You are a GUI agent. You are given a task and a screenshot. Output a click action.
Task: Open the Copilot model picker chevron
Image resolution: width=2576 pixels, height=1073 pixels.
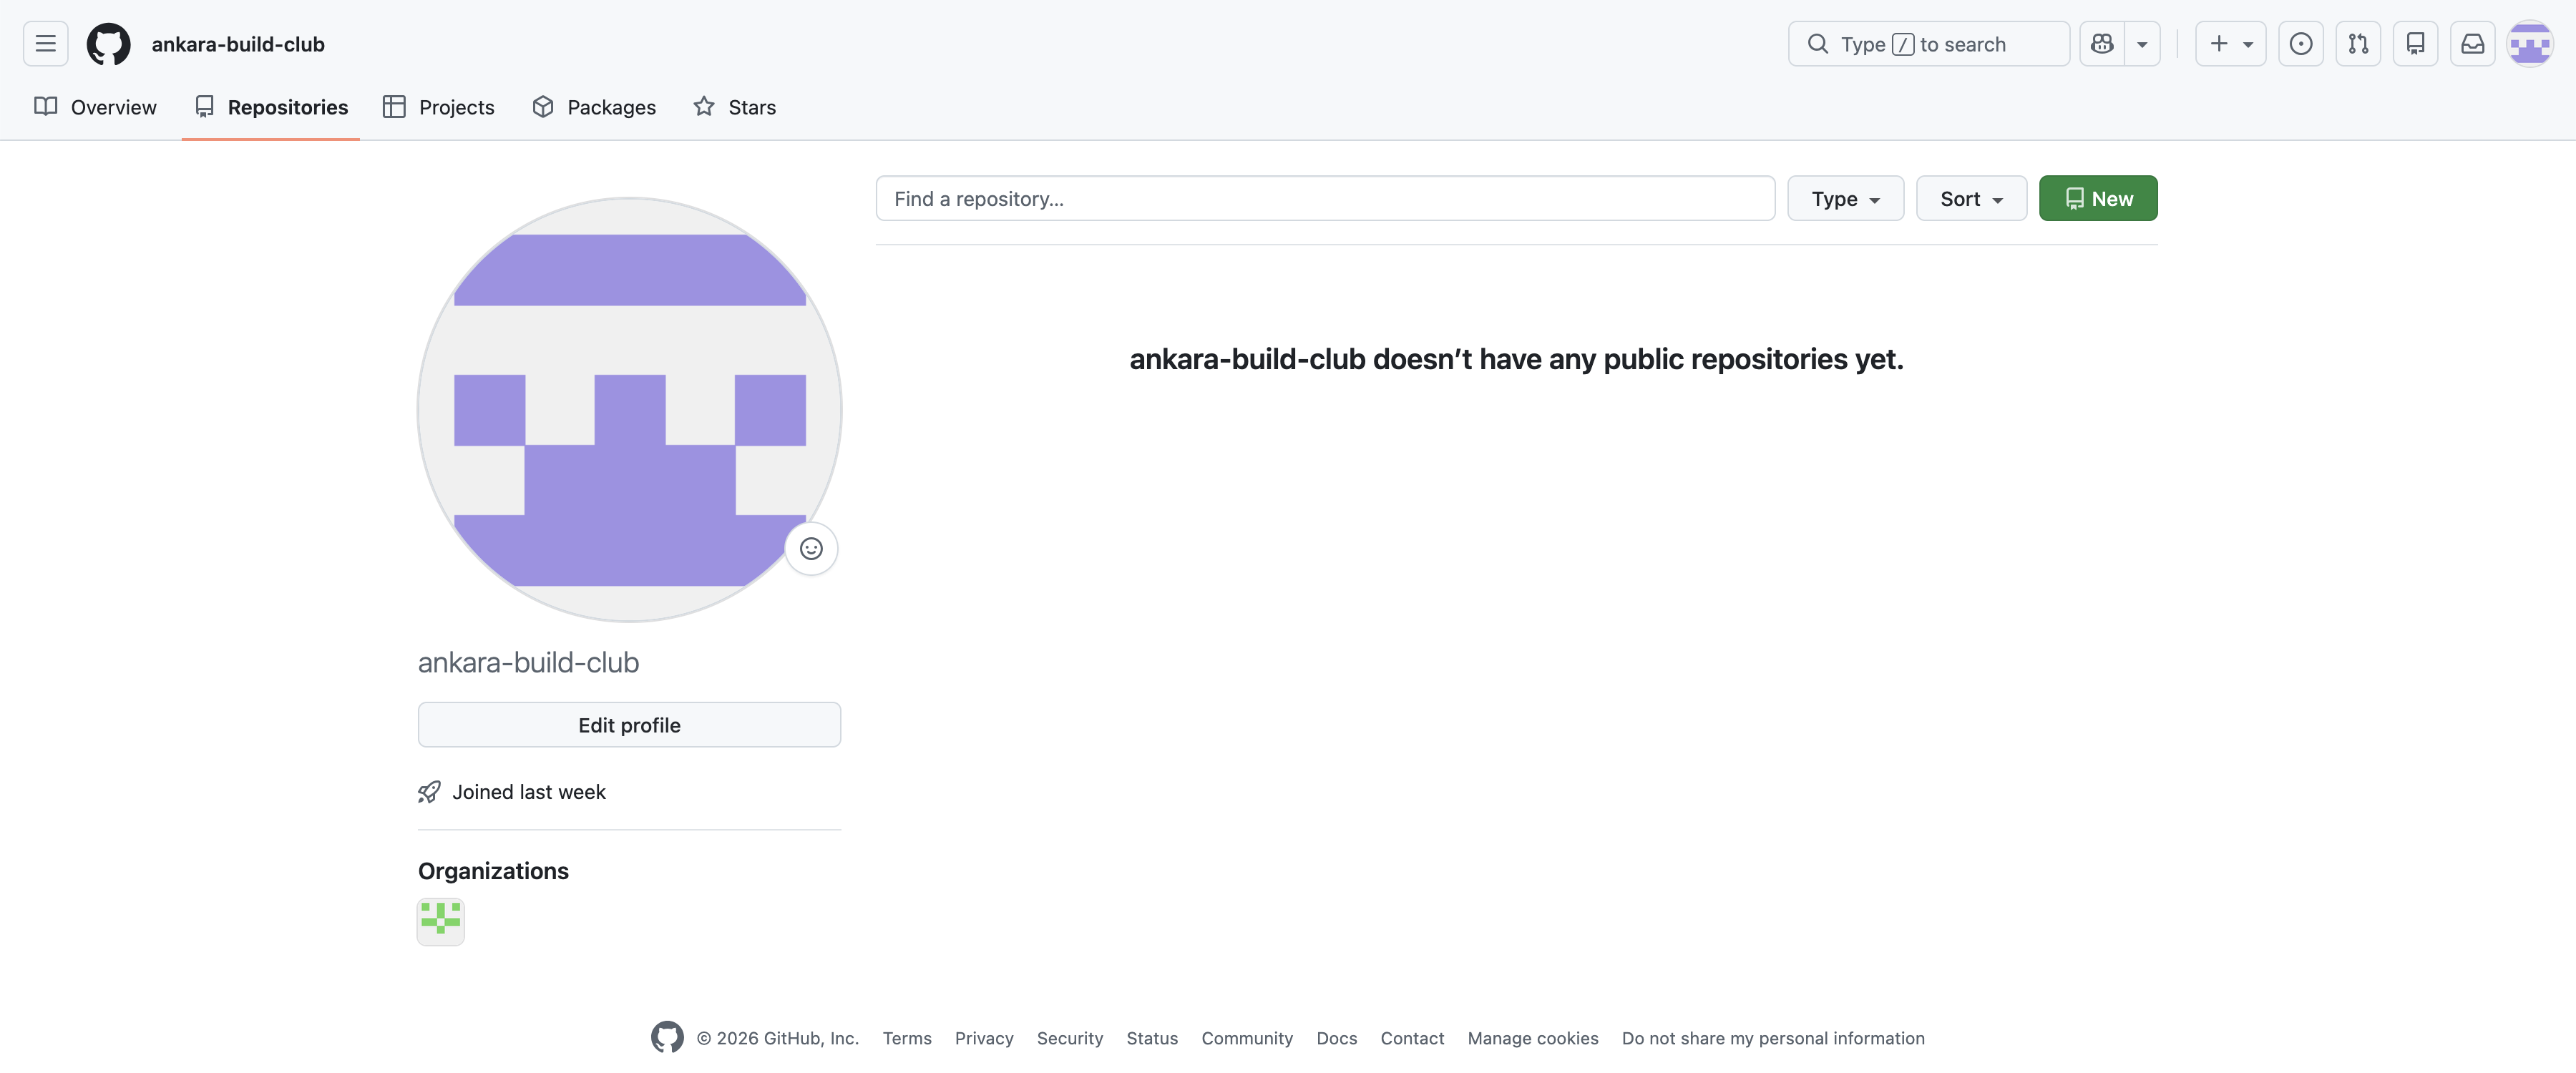coord(2142,43)
